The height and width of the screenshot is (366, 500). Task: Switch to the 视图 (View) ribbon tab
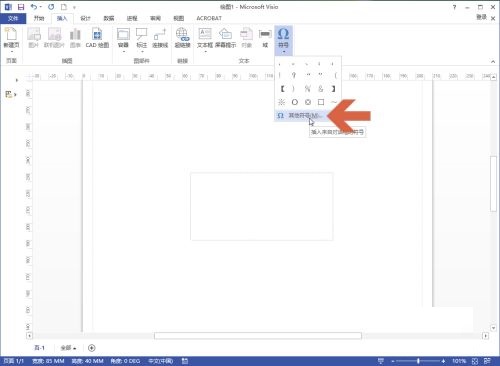(x=179, y=18)
